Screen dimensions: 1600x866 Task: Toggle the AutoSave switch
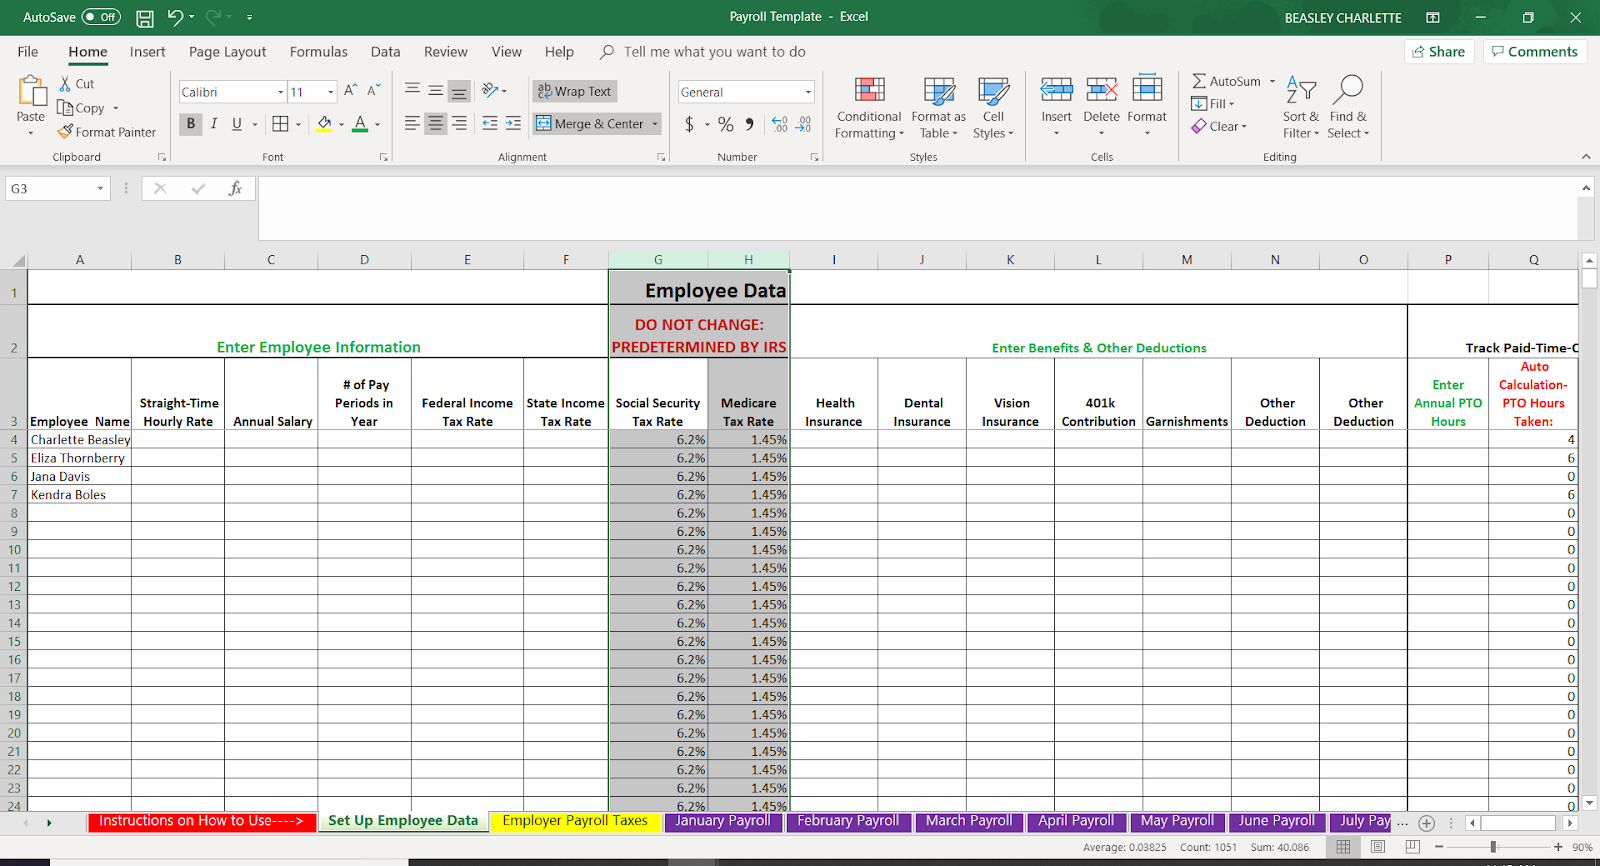pos(101,17)
